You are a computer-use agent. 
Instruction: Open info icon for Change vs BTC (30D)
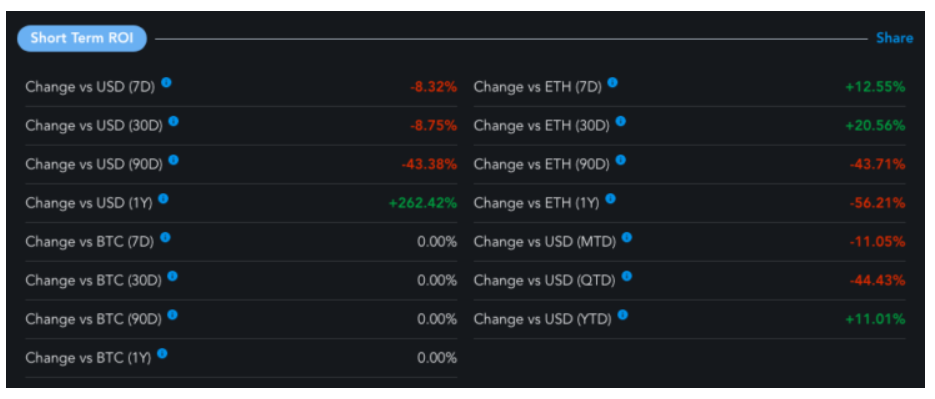172,276
